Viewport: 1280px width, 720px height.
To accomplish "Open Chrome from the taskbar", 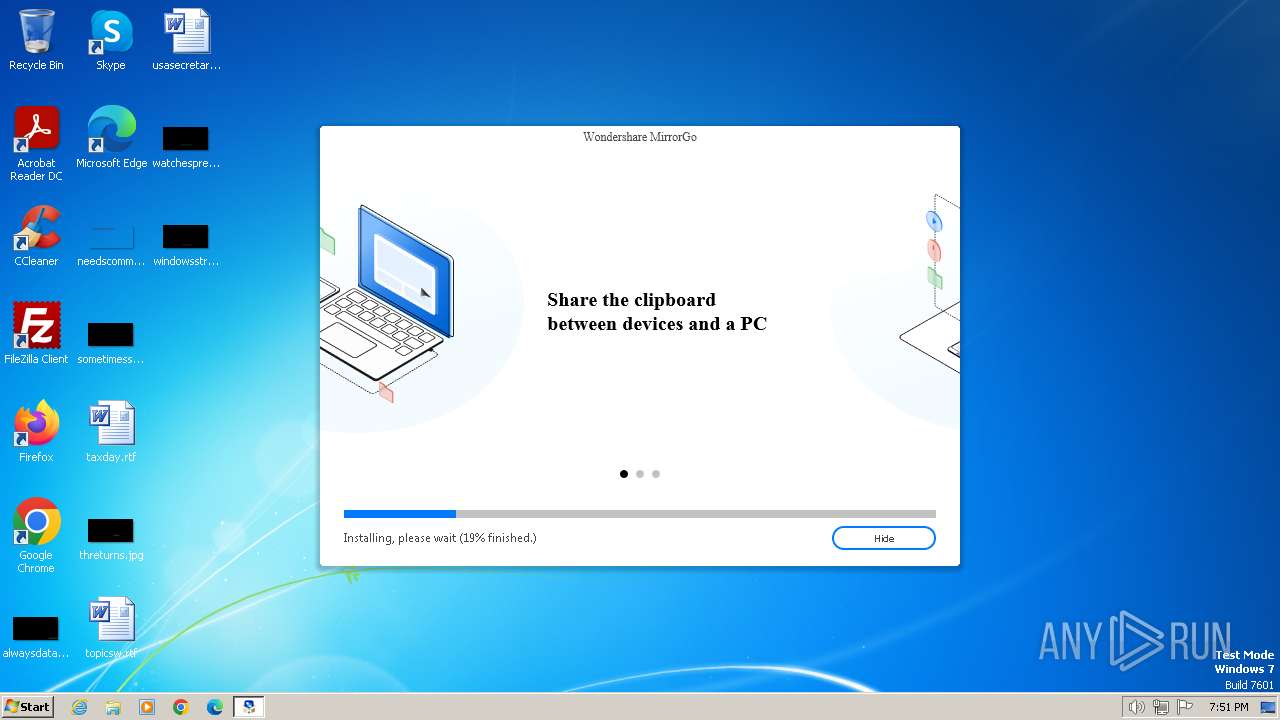I will [x=181, y=707].
